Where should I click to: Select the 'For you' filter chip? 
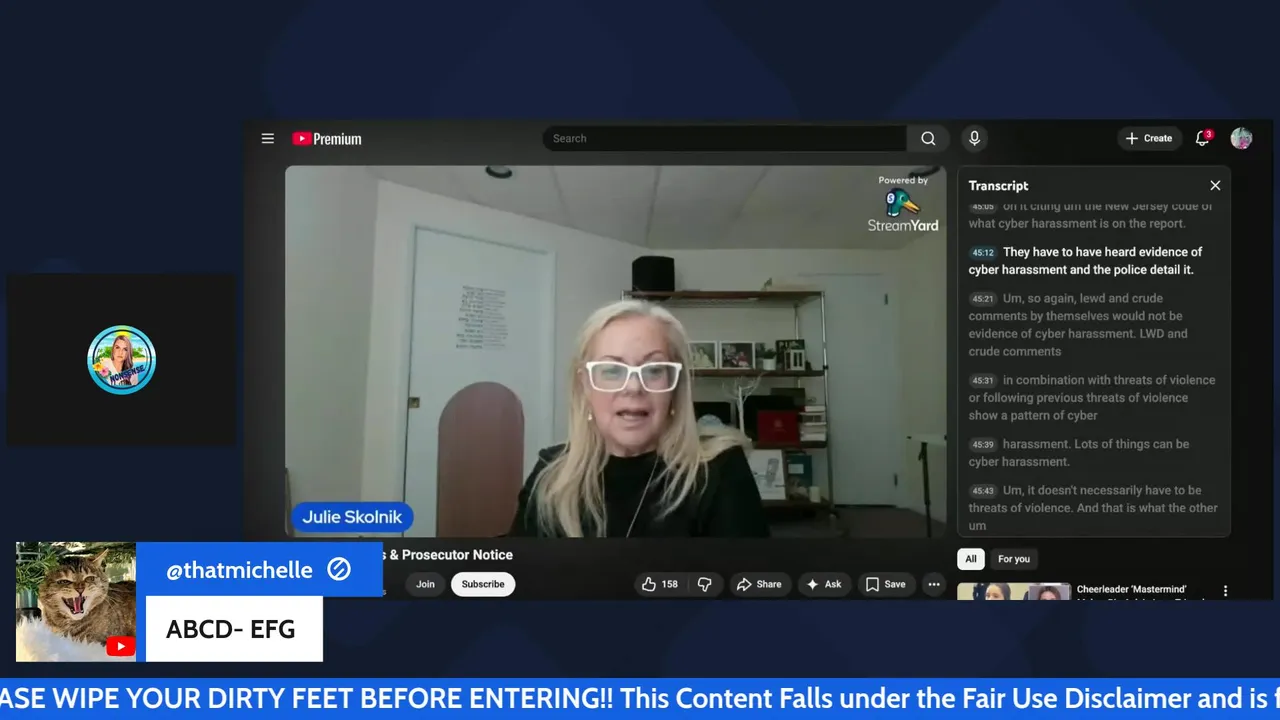pos(1013,559)
